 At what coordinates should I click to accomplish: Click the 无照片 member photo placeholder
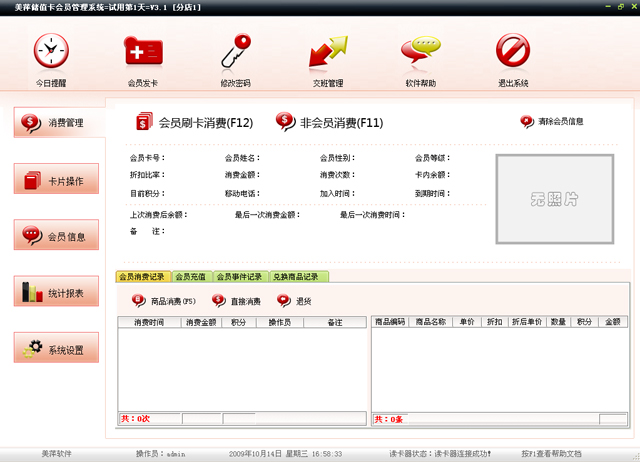pyautogui.click(x=554, y=199)
